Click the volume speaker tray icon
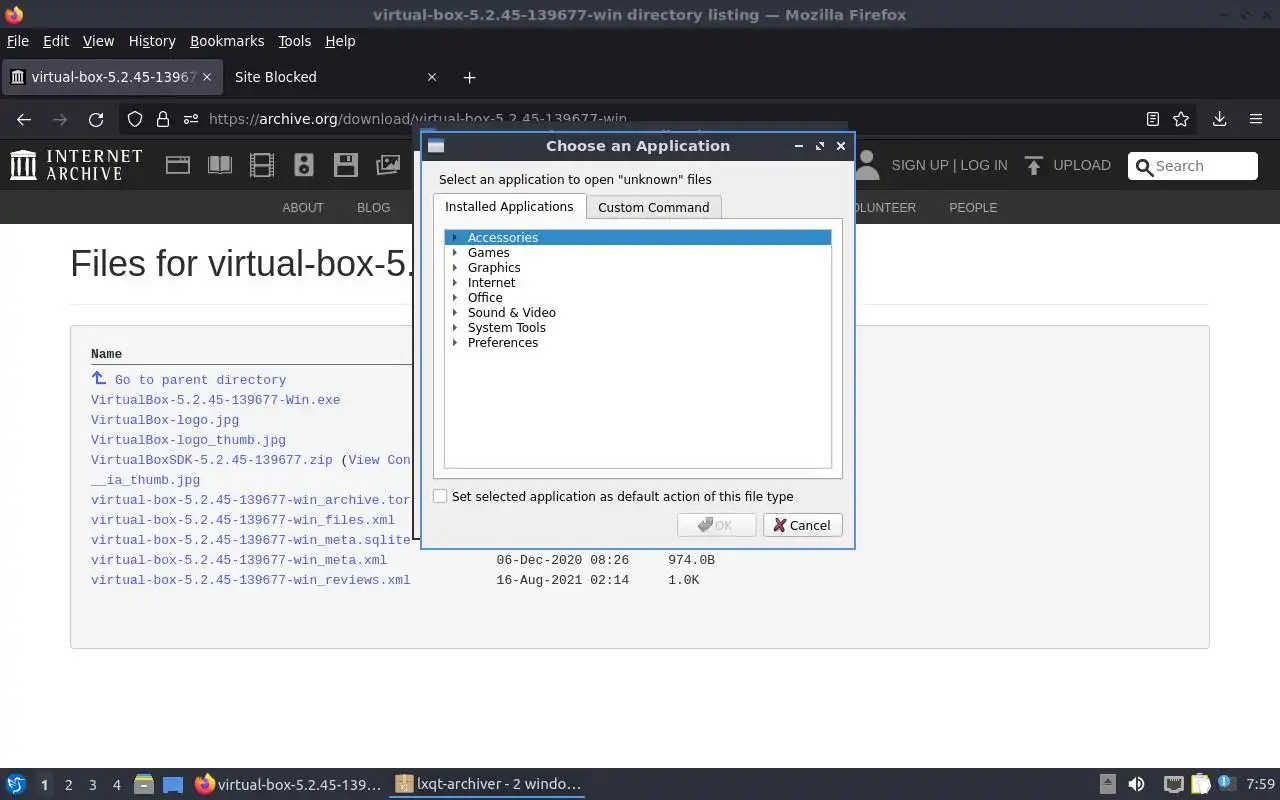The width and height of the screenshot is (1280, 800). click(x=1136, y=784)
